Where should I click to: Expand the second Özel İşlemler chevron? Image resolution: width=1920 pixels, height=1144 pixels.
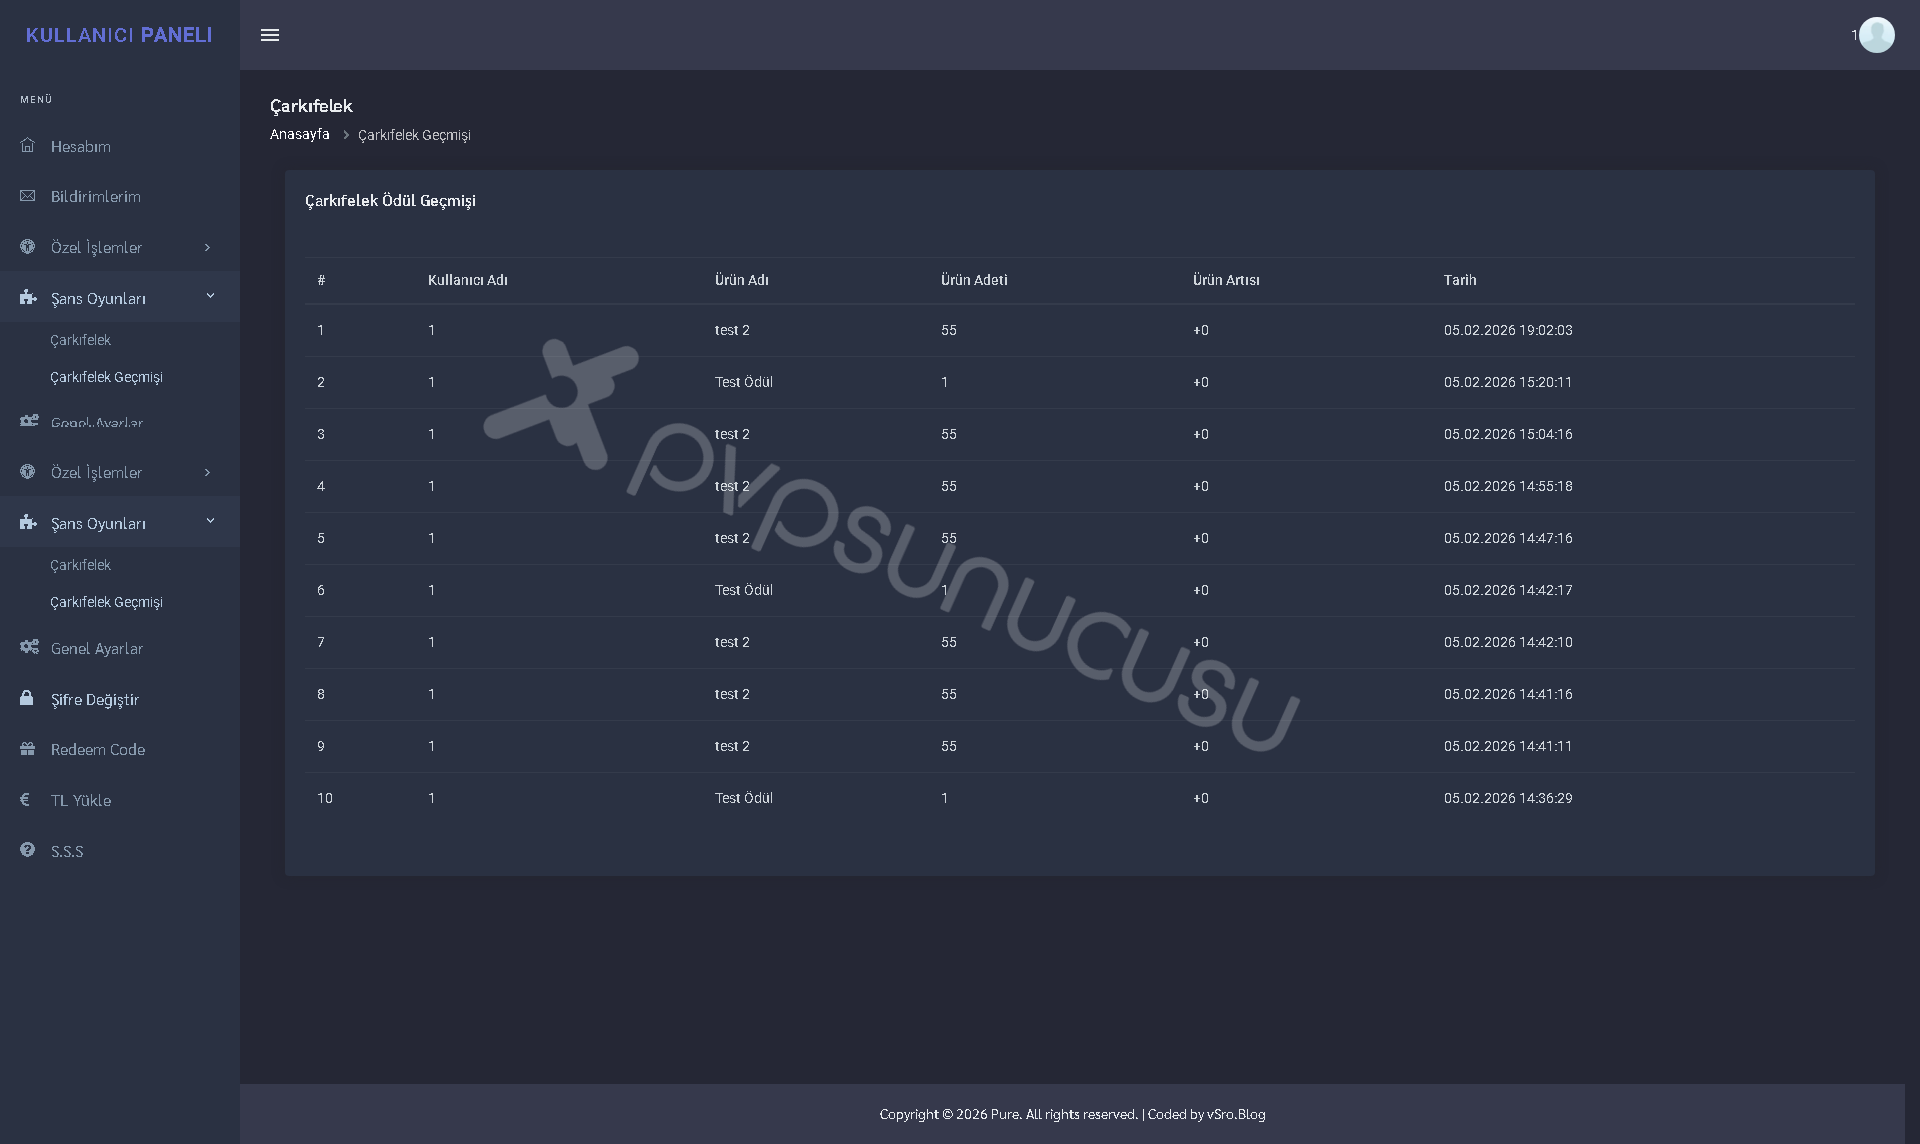pos(208,472)
